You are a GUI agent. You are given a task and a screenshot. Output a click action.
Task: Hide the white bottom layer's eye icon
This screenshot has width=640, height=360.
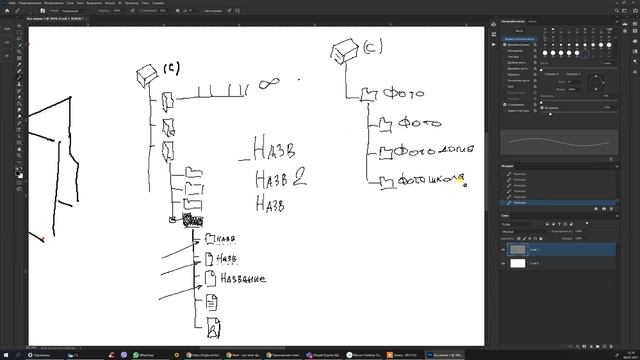pos(503,263)
